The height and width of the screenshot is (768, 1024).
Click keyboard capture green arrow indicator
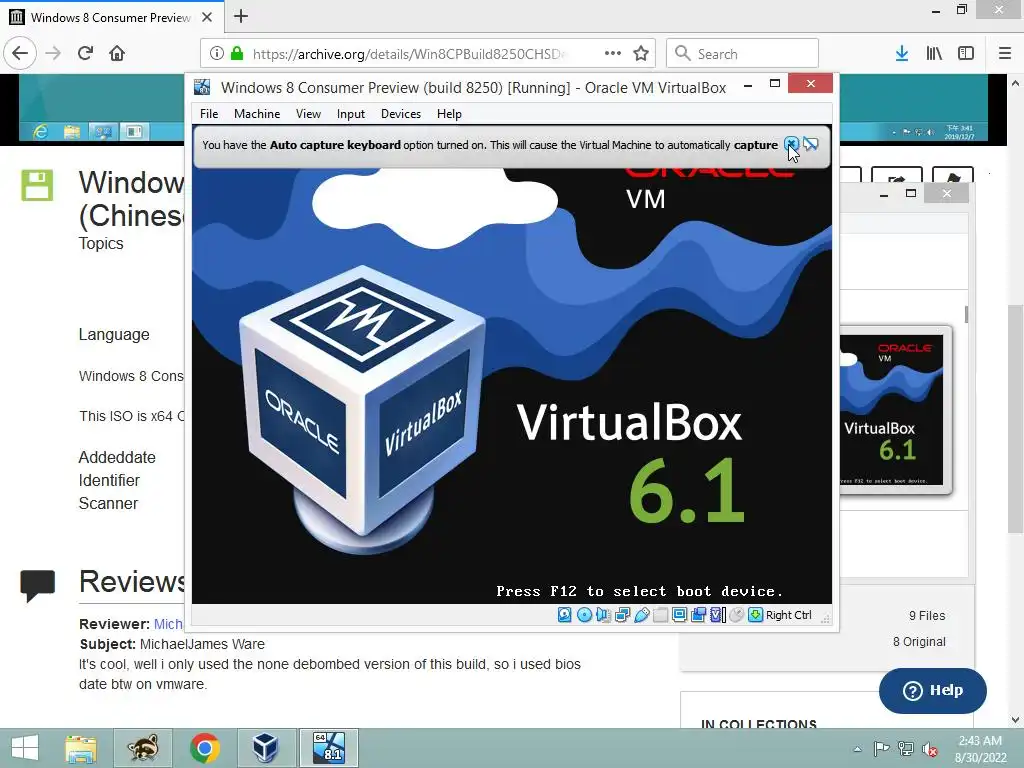[756, 615]
